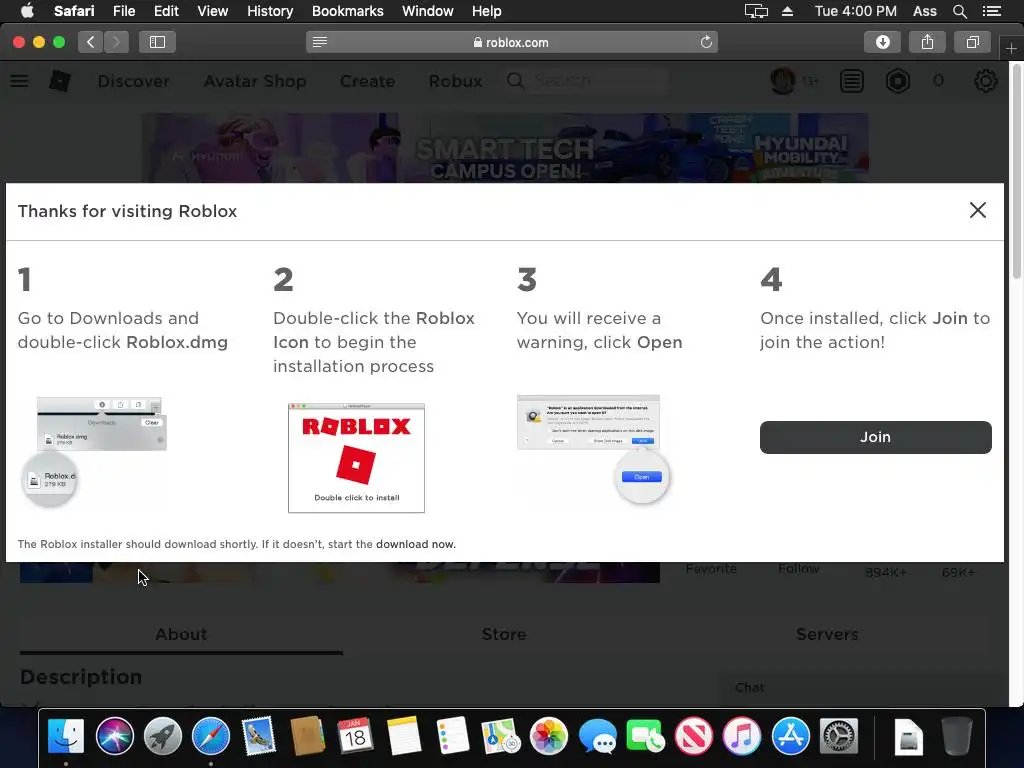Click the screen mirroring display icon
The width and height of the screenshot is (1024, 768).
(x=756, y=11)
